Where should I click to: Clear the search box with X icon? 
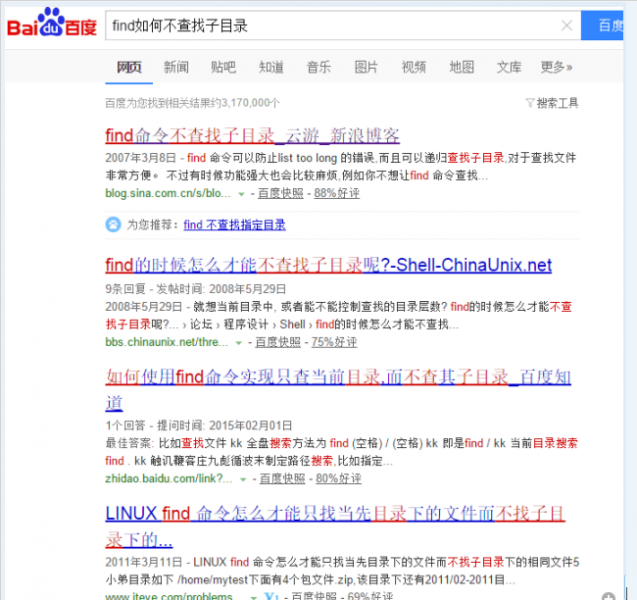pyautogui.click(x=567, y=26)
